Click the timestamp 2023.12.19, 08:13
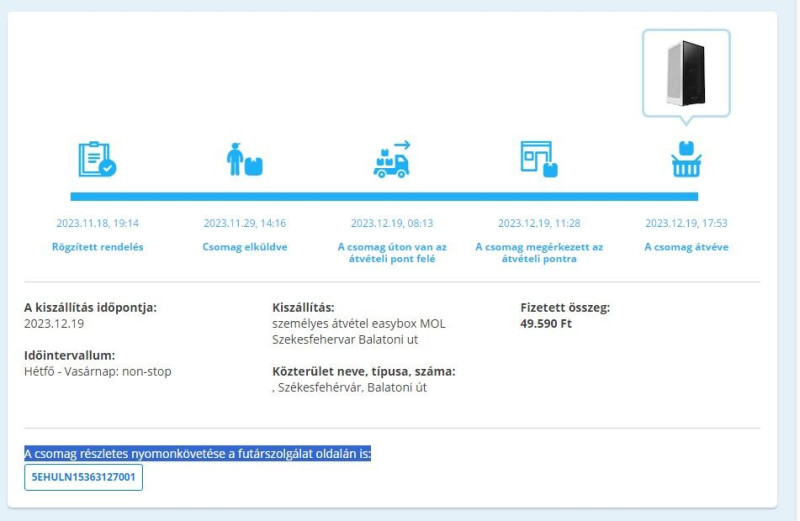800x521 pixels. click(392, 223)
